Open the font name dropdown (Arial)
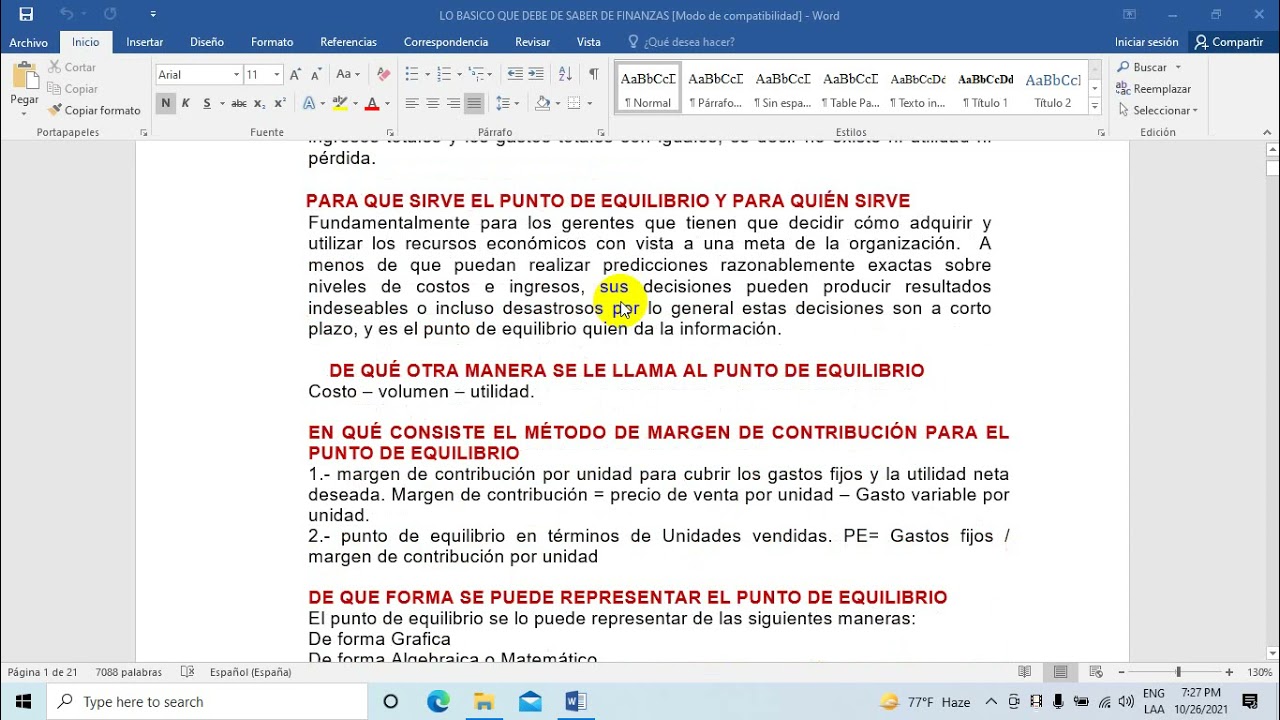Screen dimensions: 1280x720 tap(237, 74)
